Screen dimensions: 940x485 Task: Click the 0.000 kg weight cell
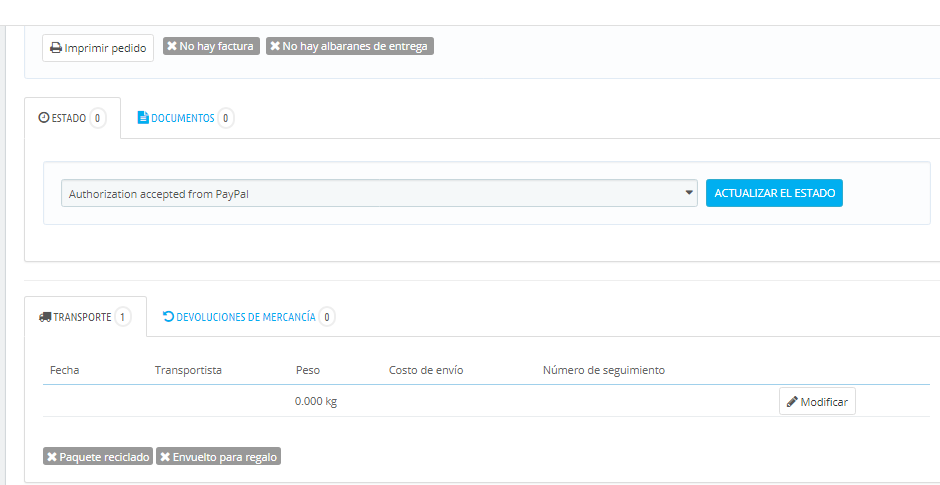click(x=316, y=401)
